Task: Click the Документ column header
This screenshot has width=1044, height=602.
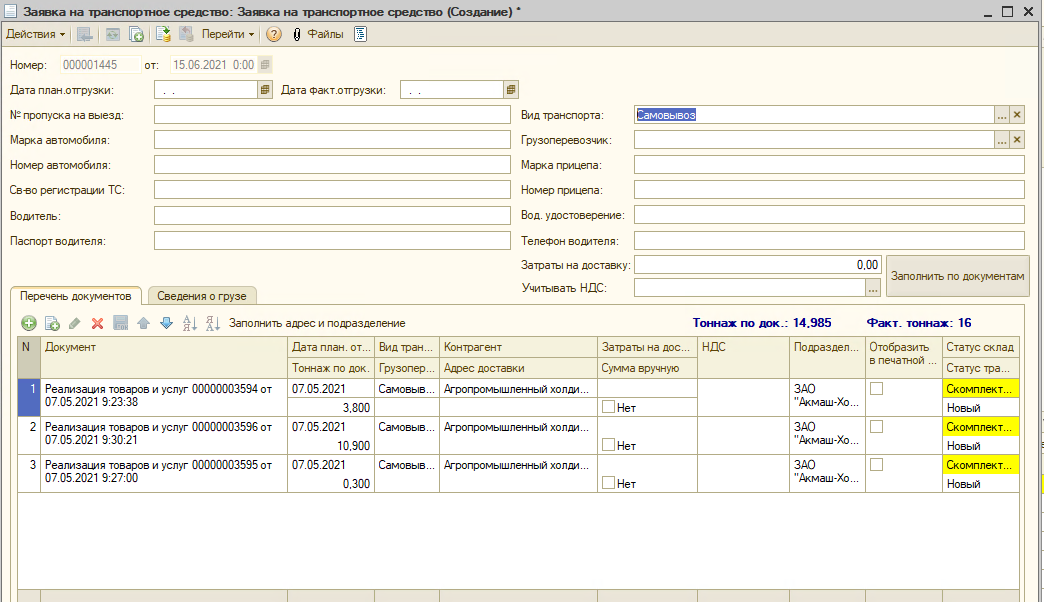Action: click(x=164, y=358)
